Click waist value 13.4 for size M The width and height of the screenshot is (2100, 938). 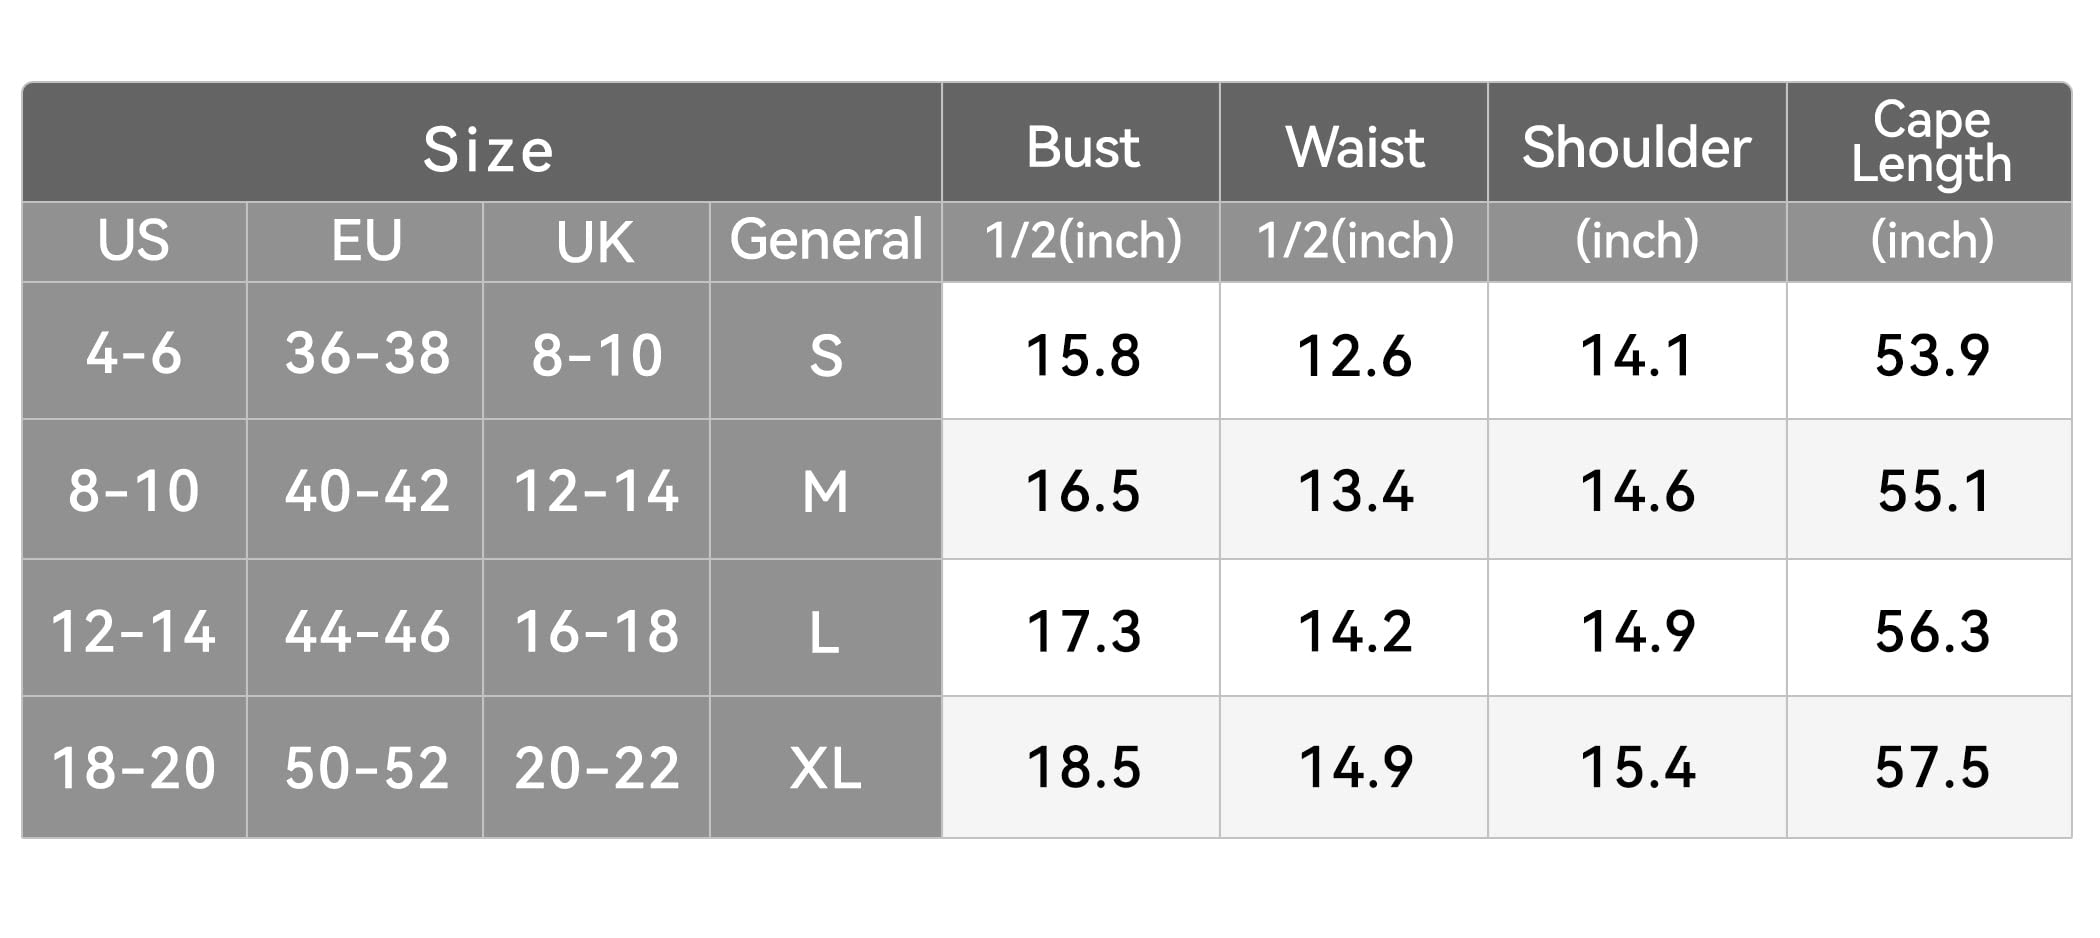coord(1355,491)
